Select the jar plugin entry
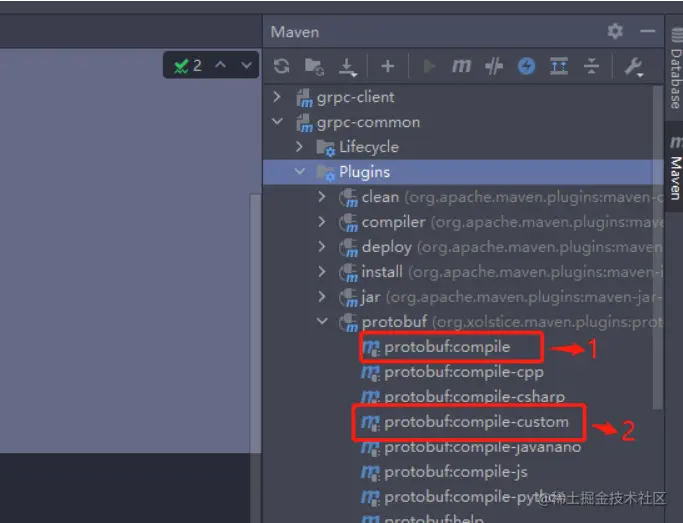Image resolution: width=683 pixels, height=523 pixels. pos(463,297)
